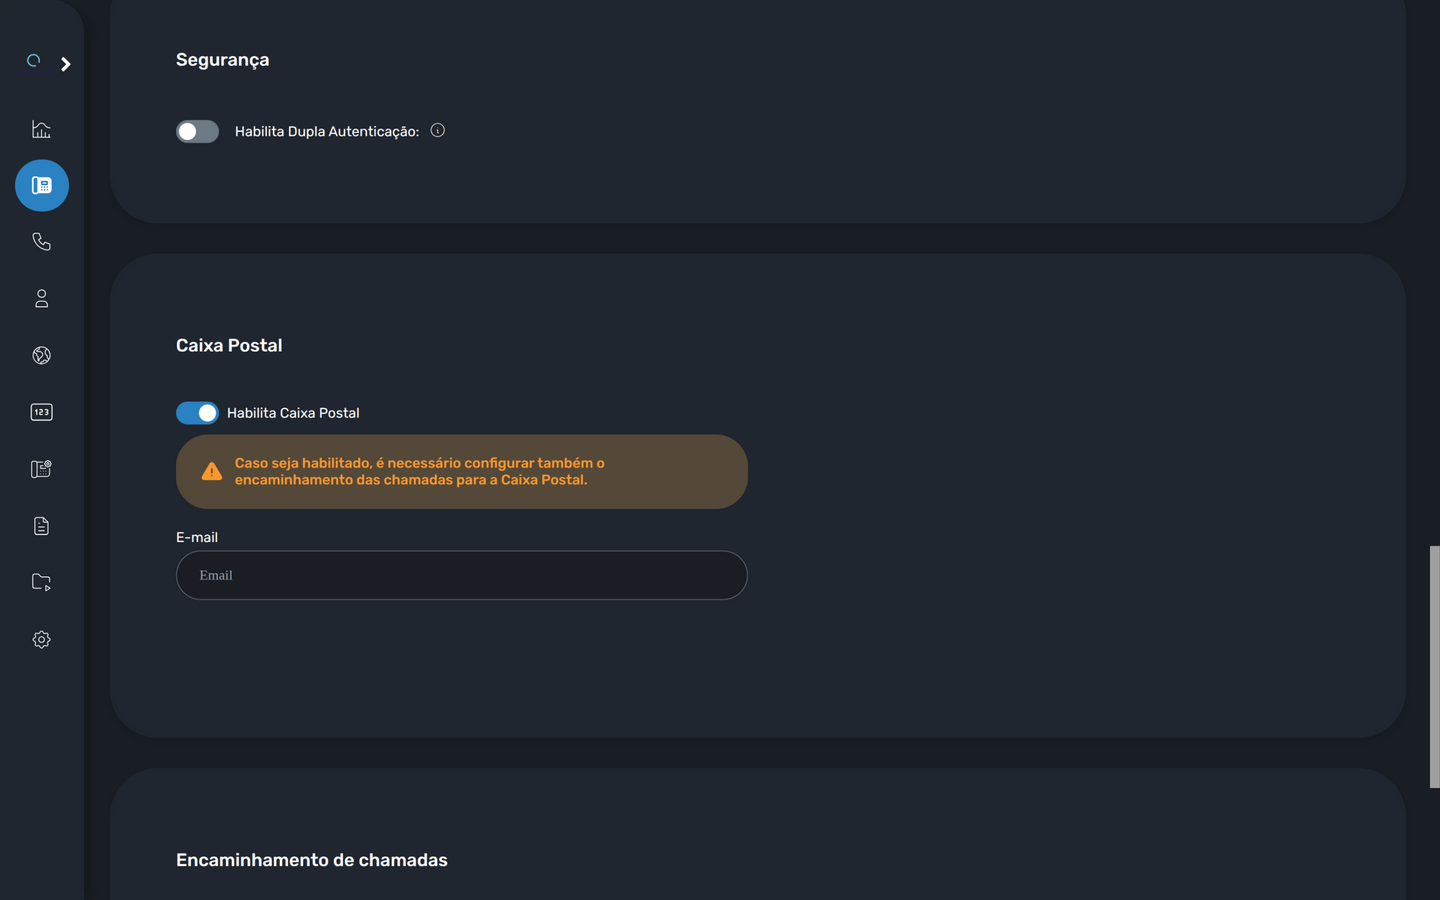
Task: Open the phone handset calls icon
Action: (x=41, y=242)
